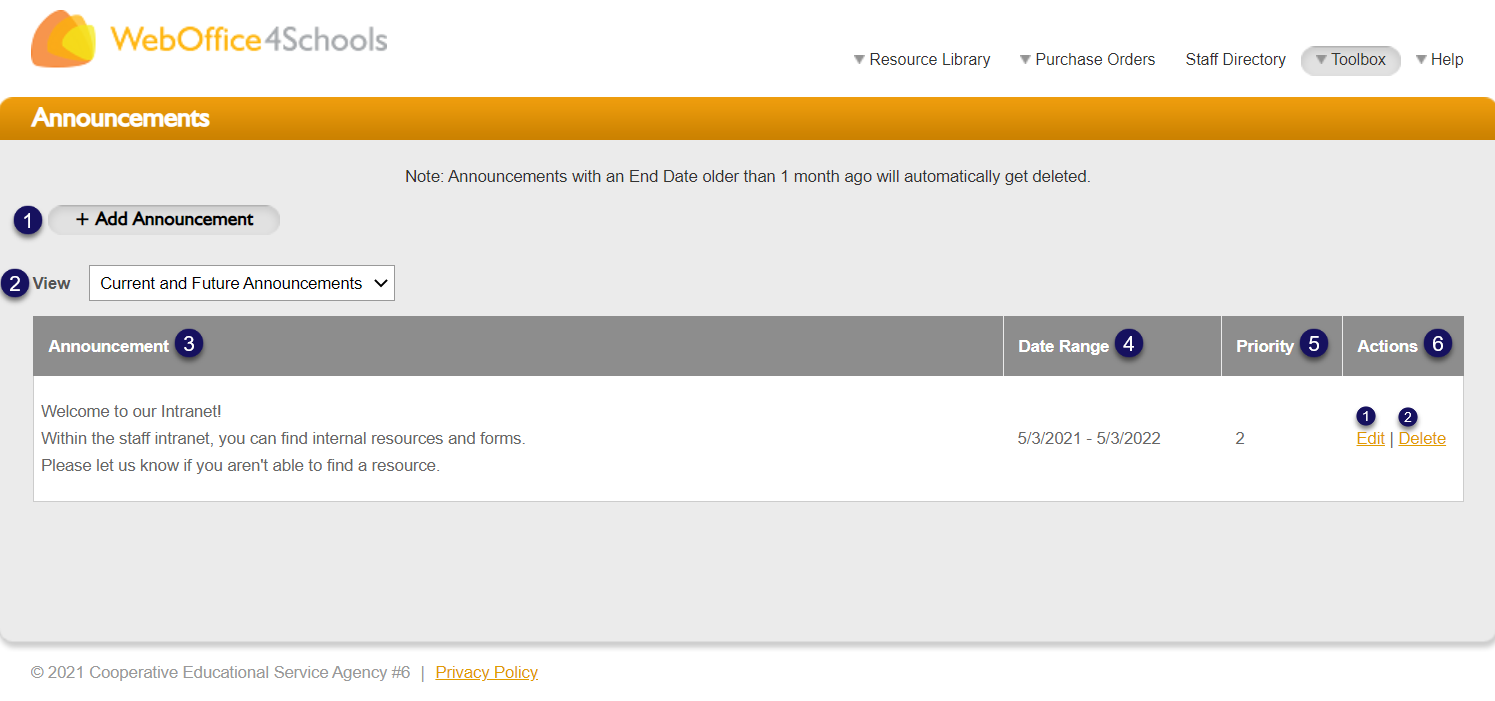Open the Current and Future Announcements dropdown
The width and height of the screenshot is (1495, 701).
pyautogui.click(x=242, y=283)
